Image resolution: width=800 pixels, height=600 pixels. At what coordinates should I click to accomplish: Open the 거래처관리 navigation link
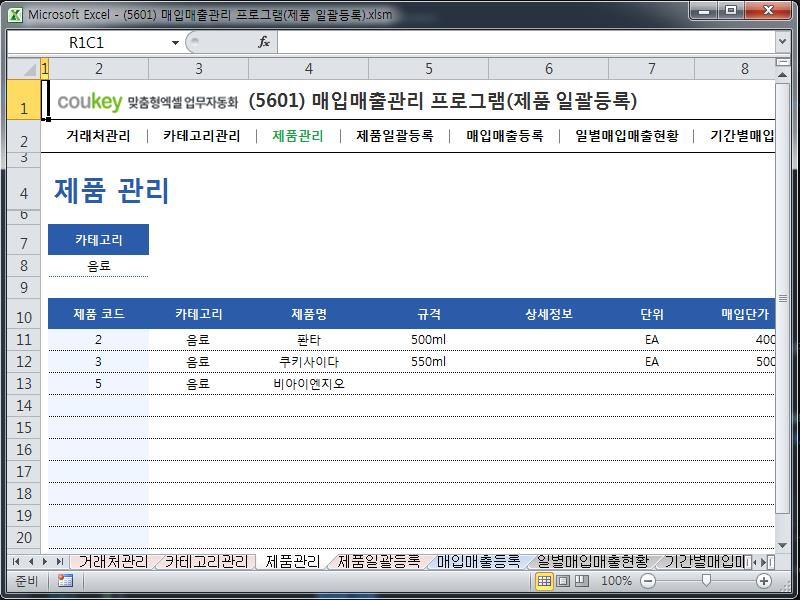98,136
